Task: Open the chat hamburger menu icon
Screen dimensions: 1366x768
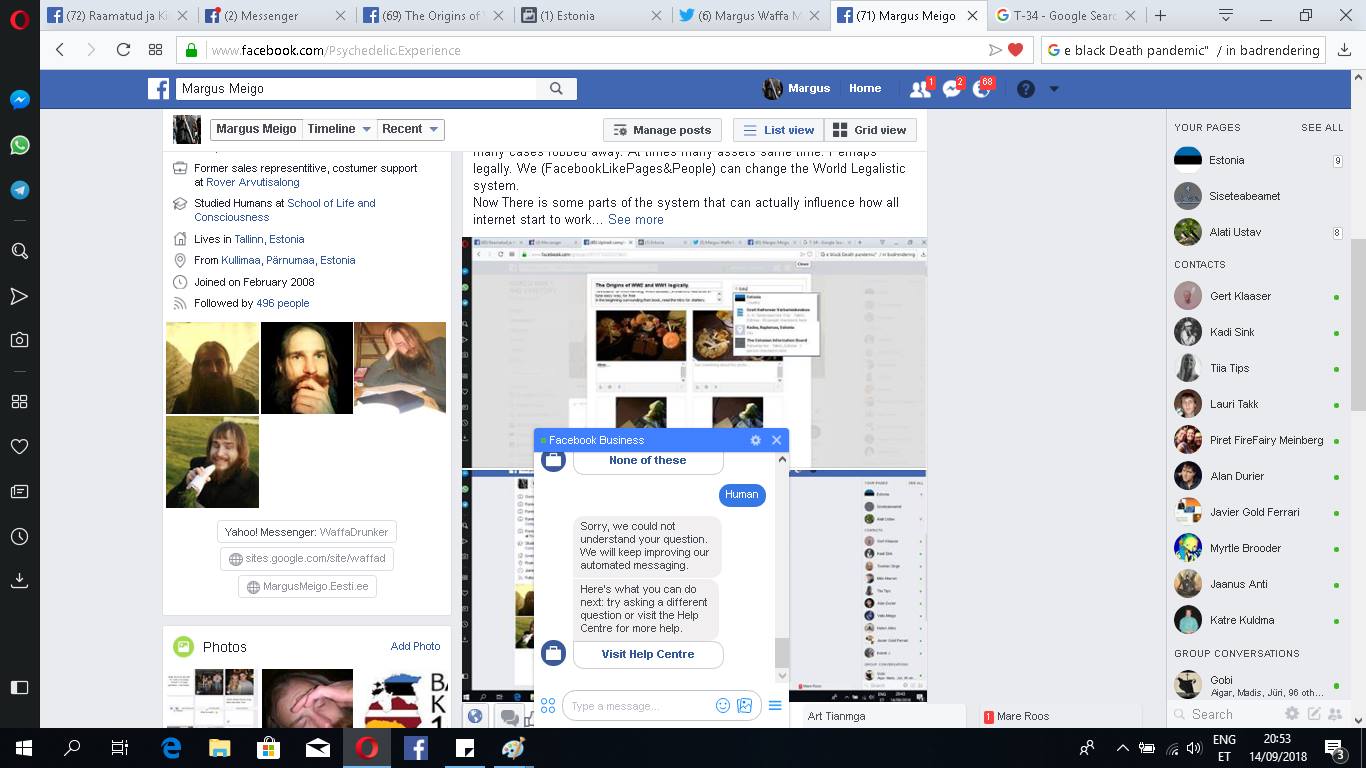Action: 775,706
